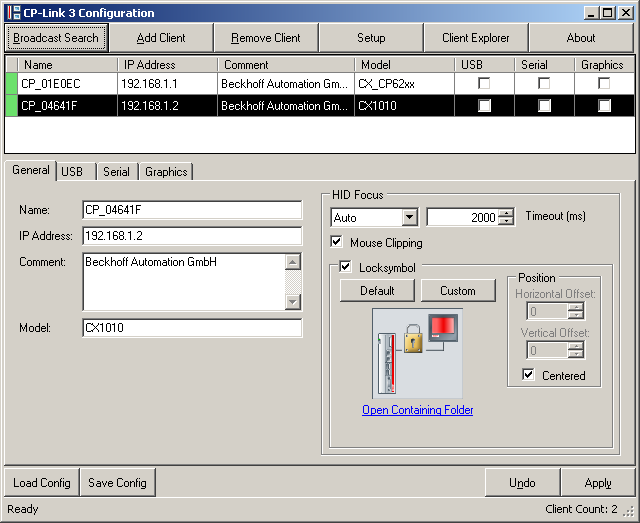Open Containing Folder link
The image size is (640, 523).
point(418,410)
